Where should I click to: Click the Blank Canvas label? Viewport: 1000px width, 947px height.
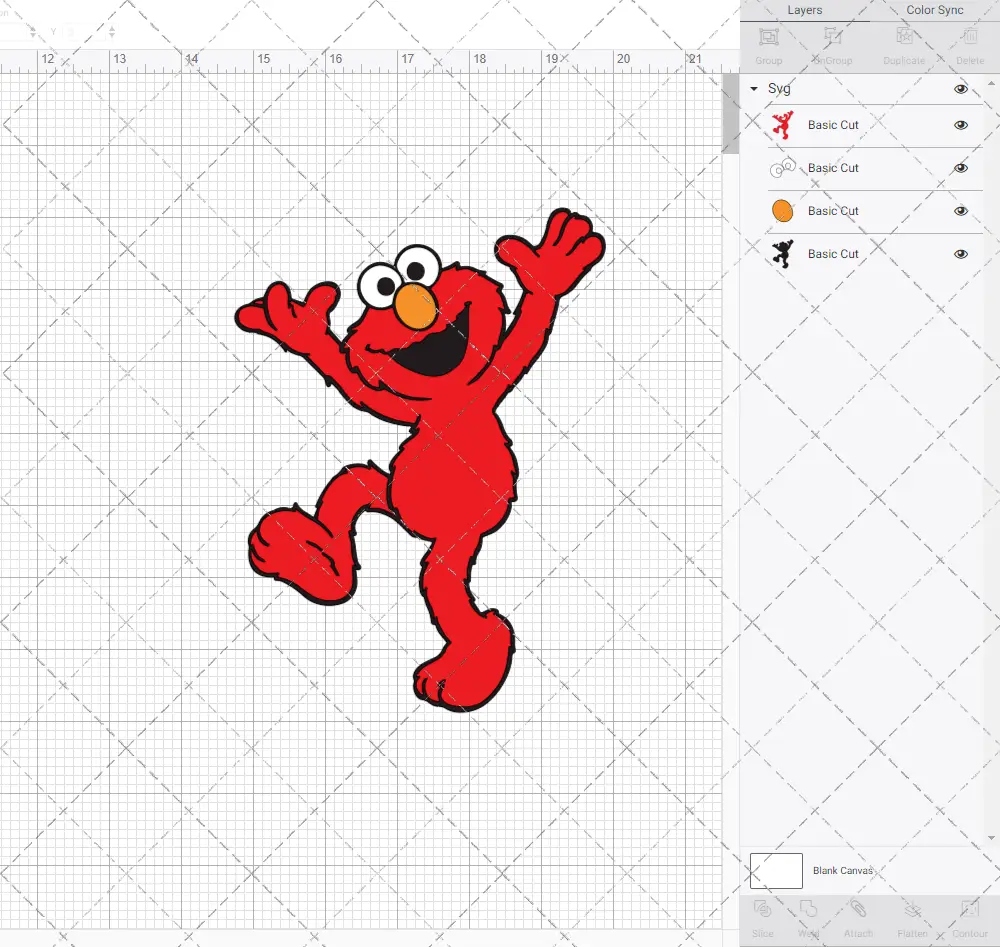842,870
